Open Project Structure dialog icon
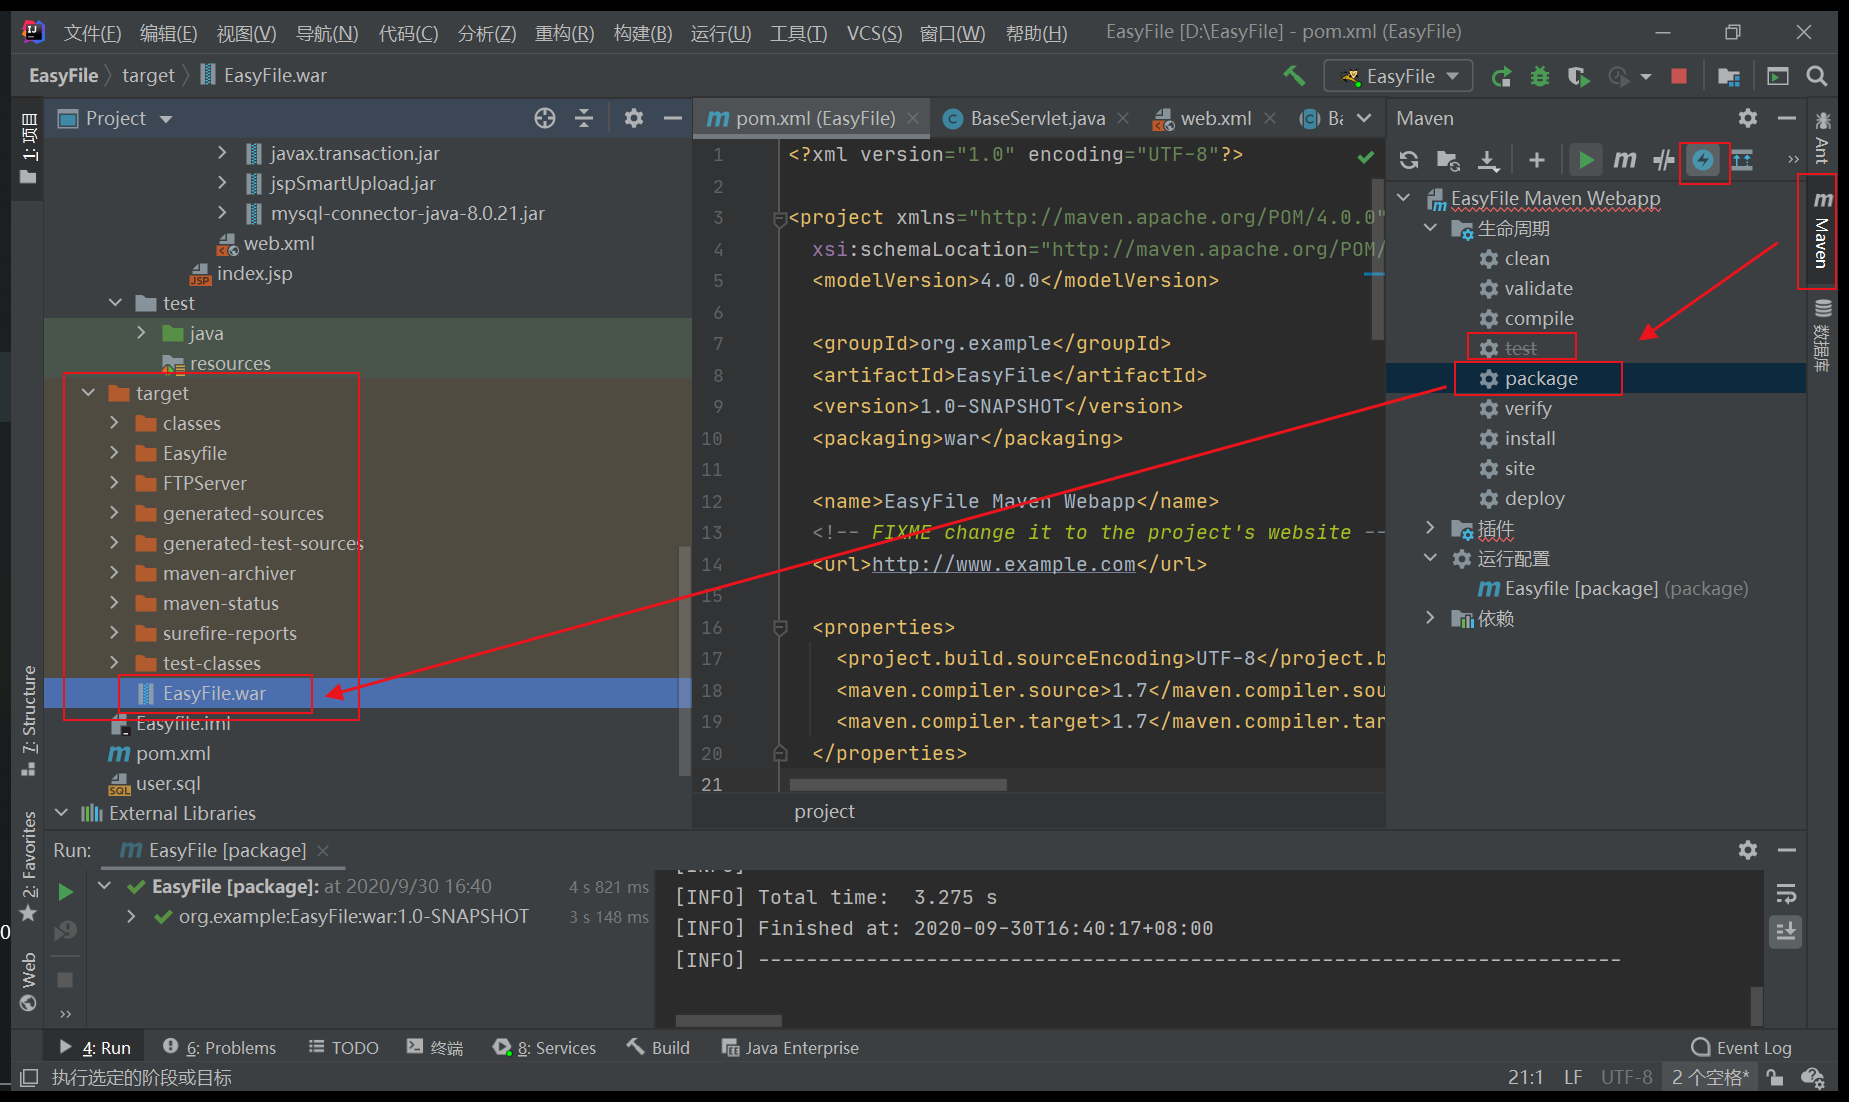 (1729, 76)
